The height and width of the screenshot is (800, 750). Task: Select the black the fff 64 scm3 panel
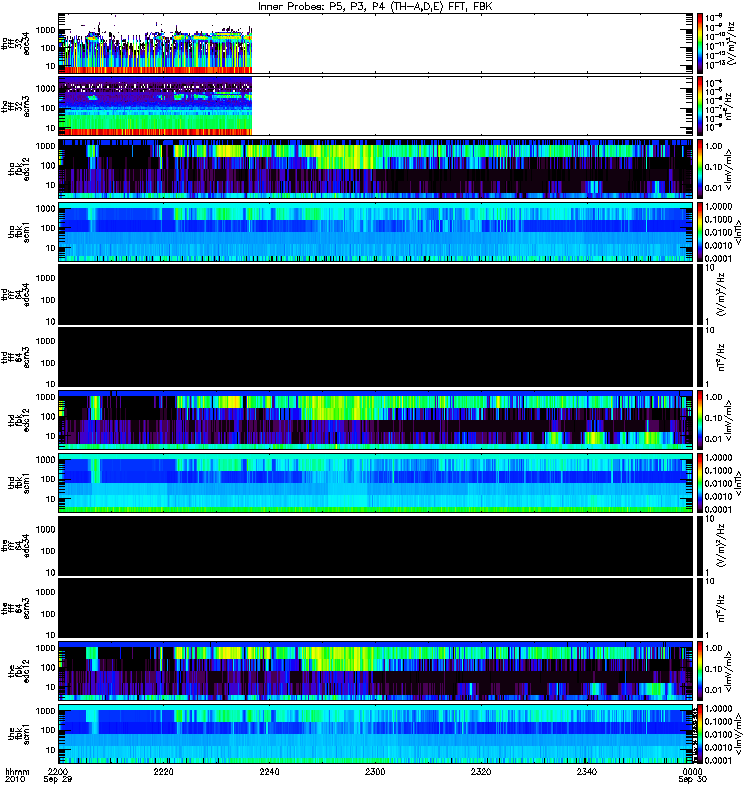click(376, 608)
